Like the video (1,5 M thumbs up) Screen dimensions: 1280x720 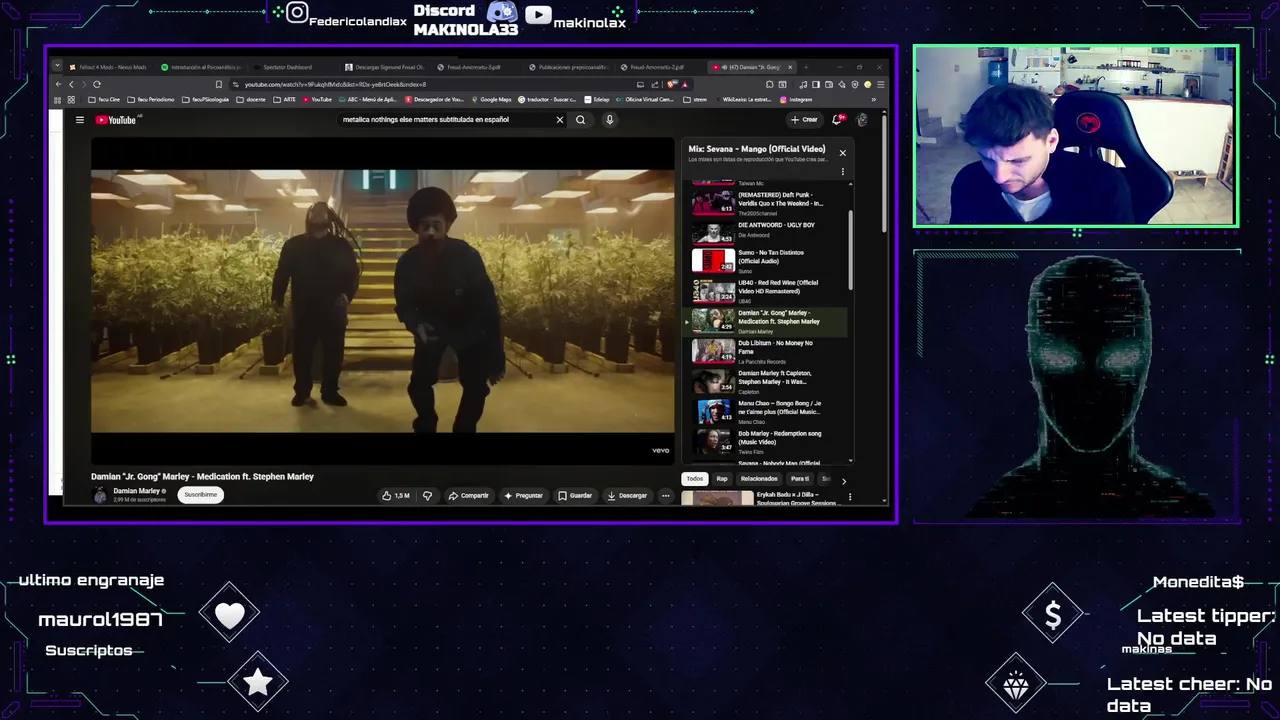click(396, 496)
